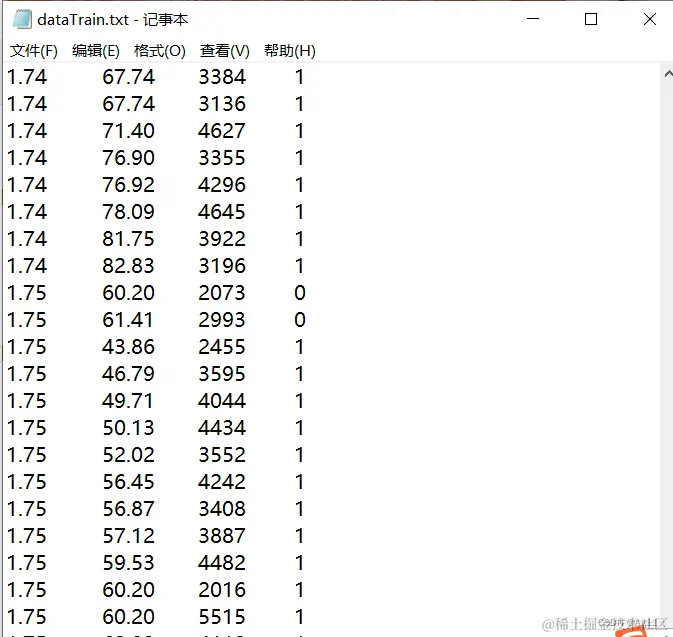Screen dimensions: 673x637
Task: Click 1.75 in the row containing 2455
Action: (x=27, y=347)
